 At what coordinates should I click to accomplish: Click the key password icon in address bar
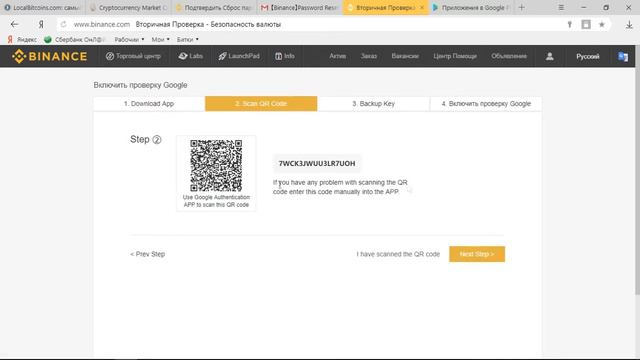coord(569,24)
